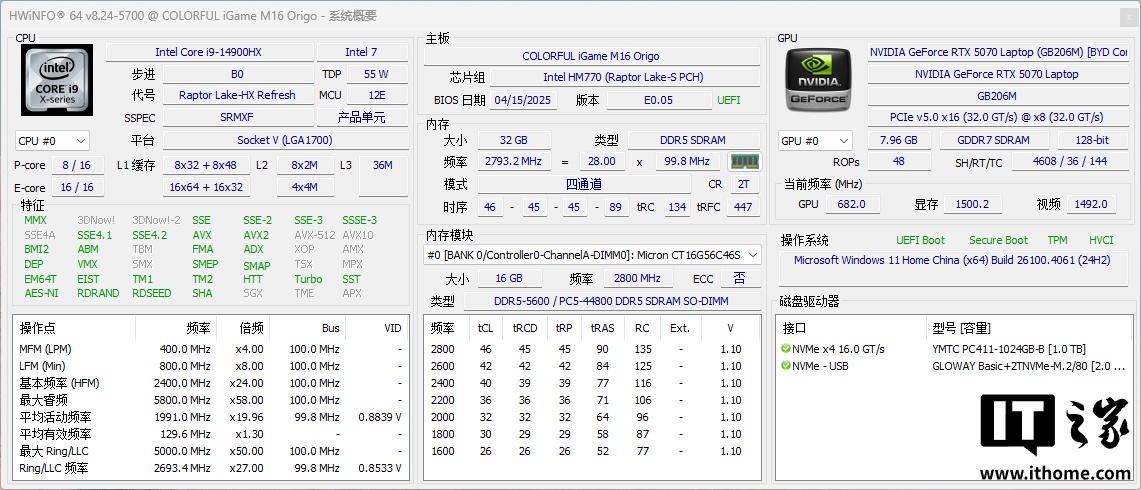
Task: Click the tCL column header in timing table
Action: [x=485, y=328]
